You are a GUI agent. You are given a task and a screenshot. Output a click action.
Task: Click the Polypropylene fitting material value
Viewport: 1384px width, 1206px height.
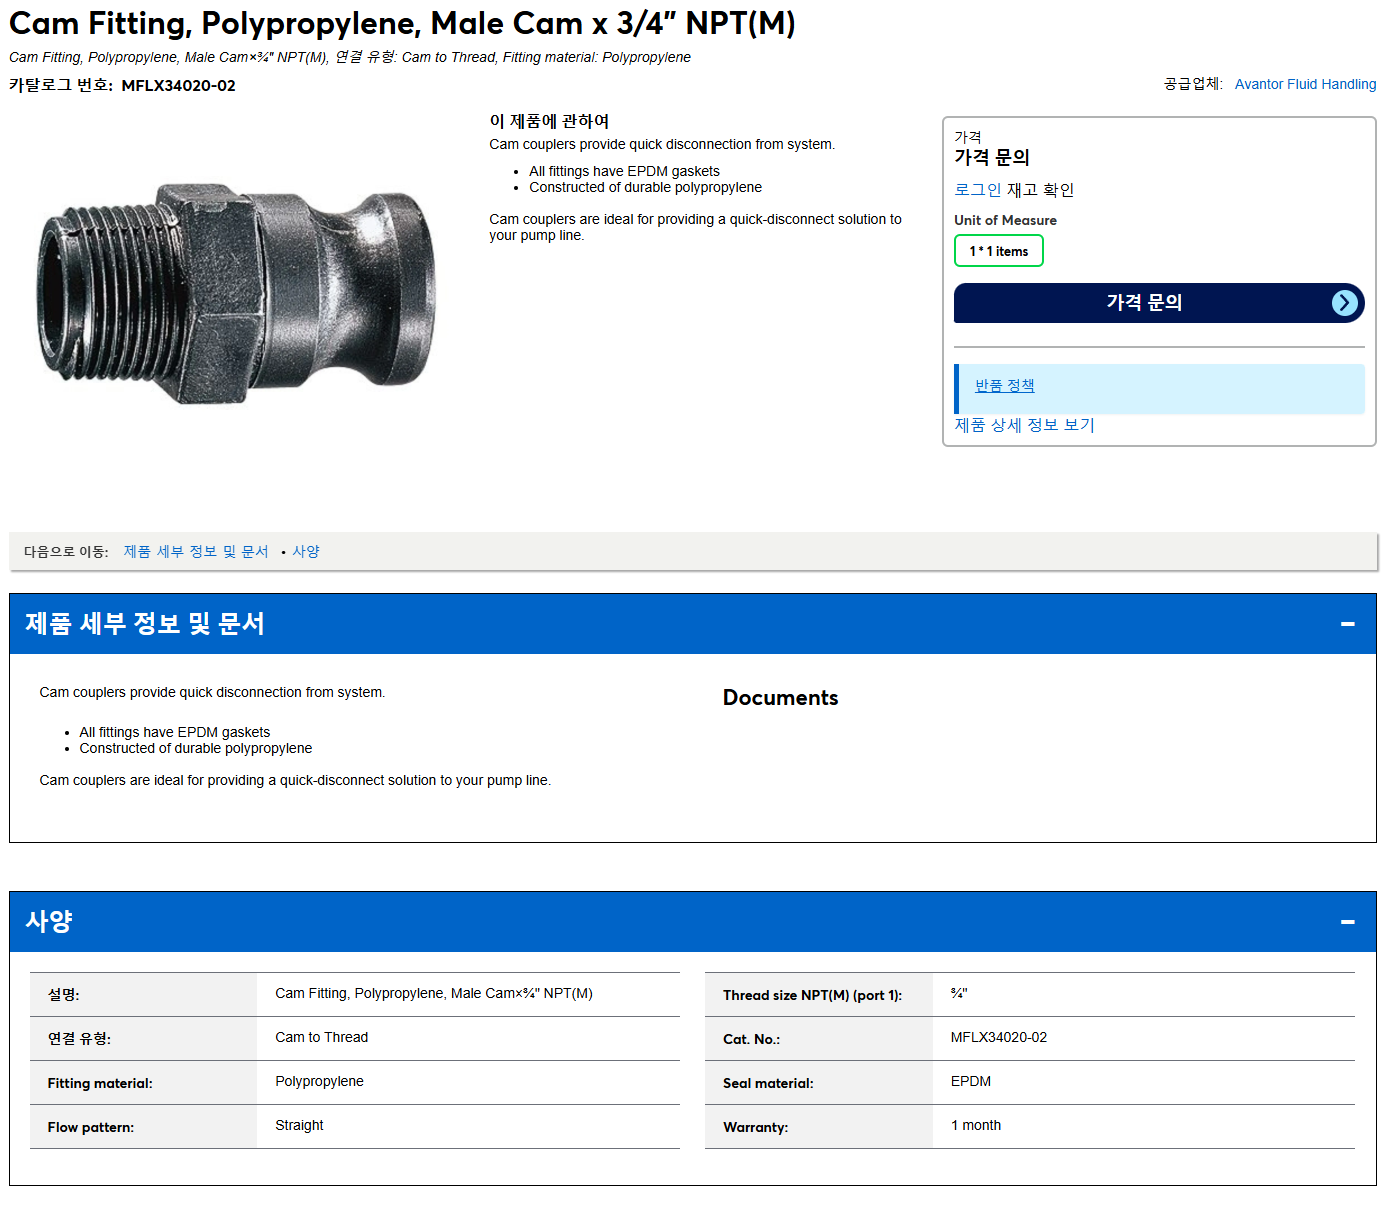pyautogui.click(x=319, y=1081)
